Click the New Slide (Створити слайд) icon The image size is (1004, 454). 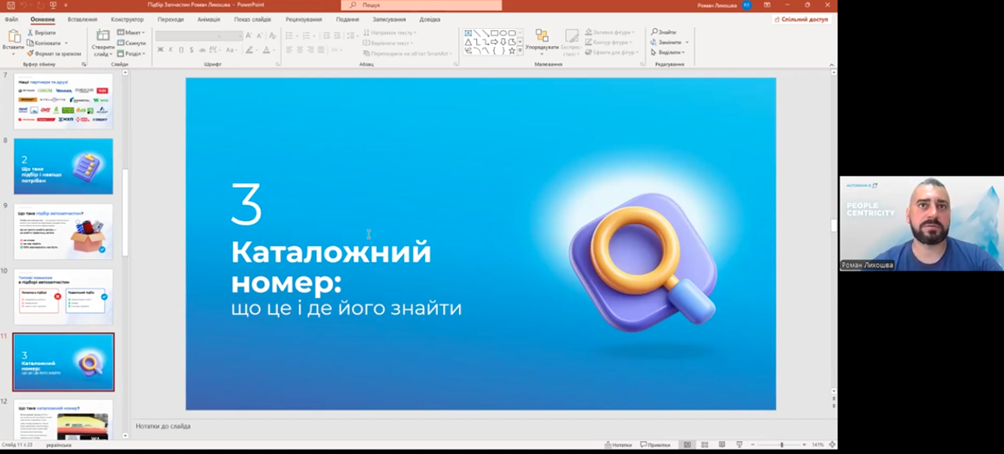(103, 36)
